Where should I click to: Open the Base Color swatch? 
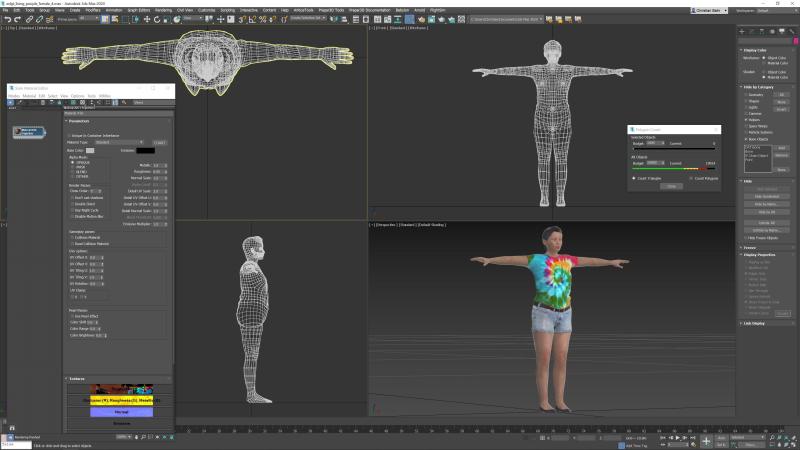click(90, 151)
